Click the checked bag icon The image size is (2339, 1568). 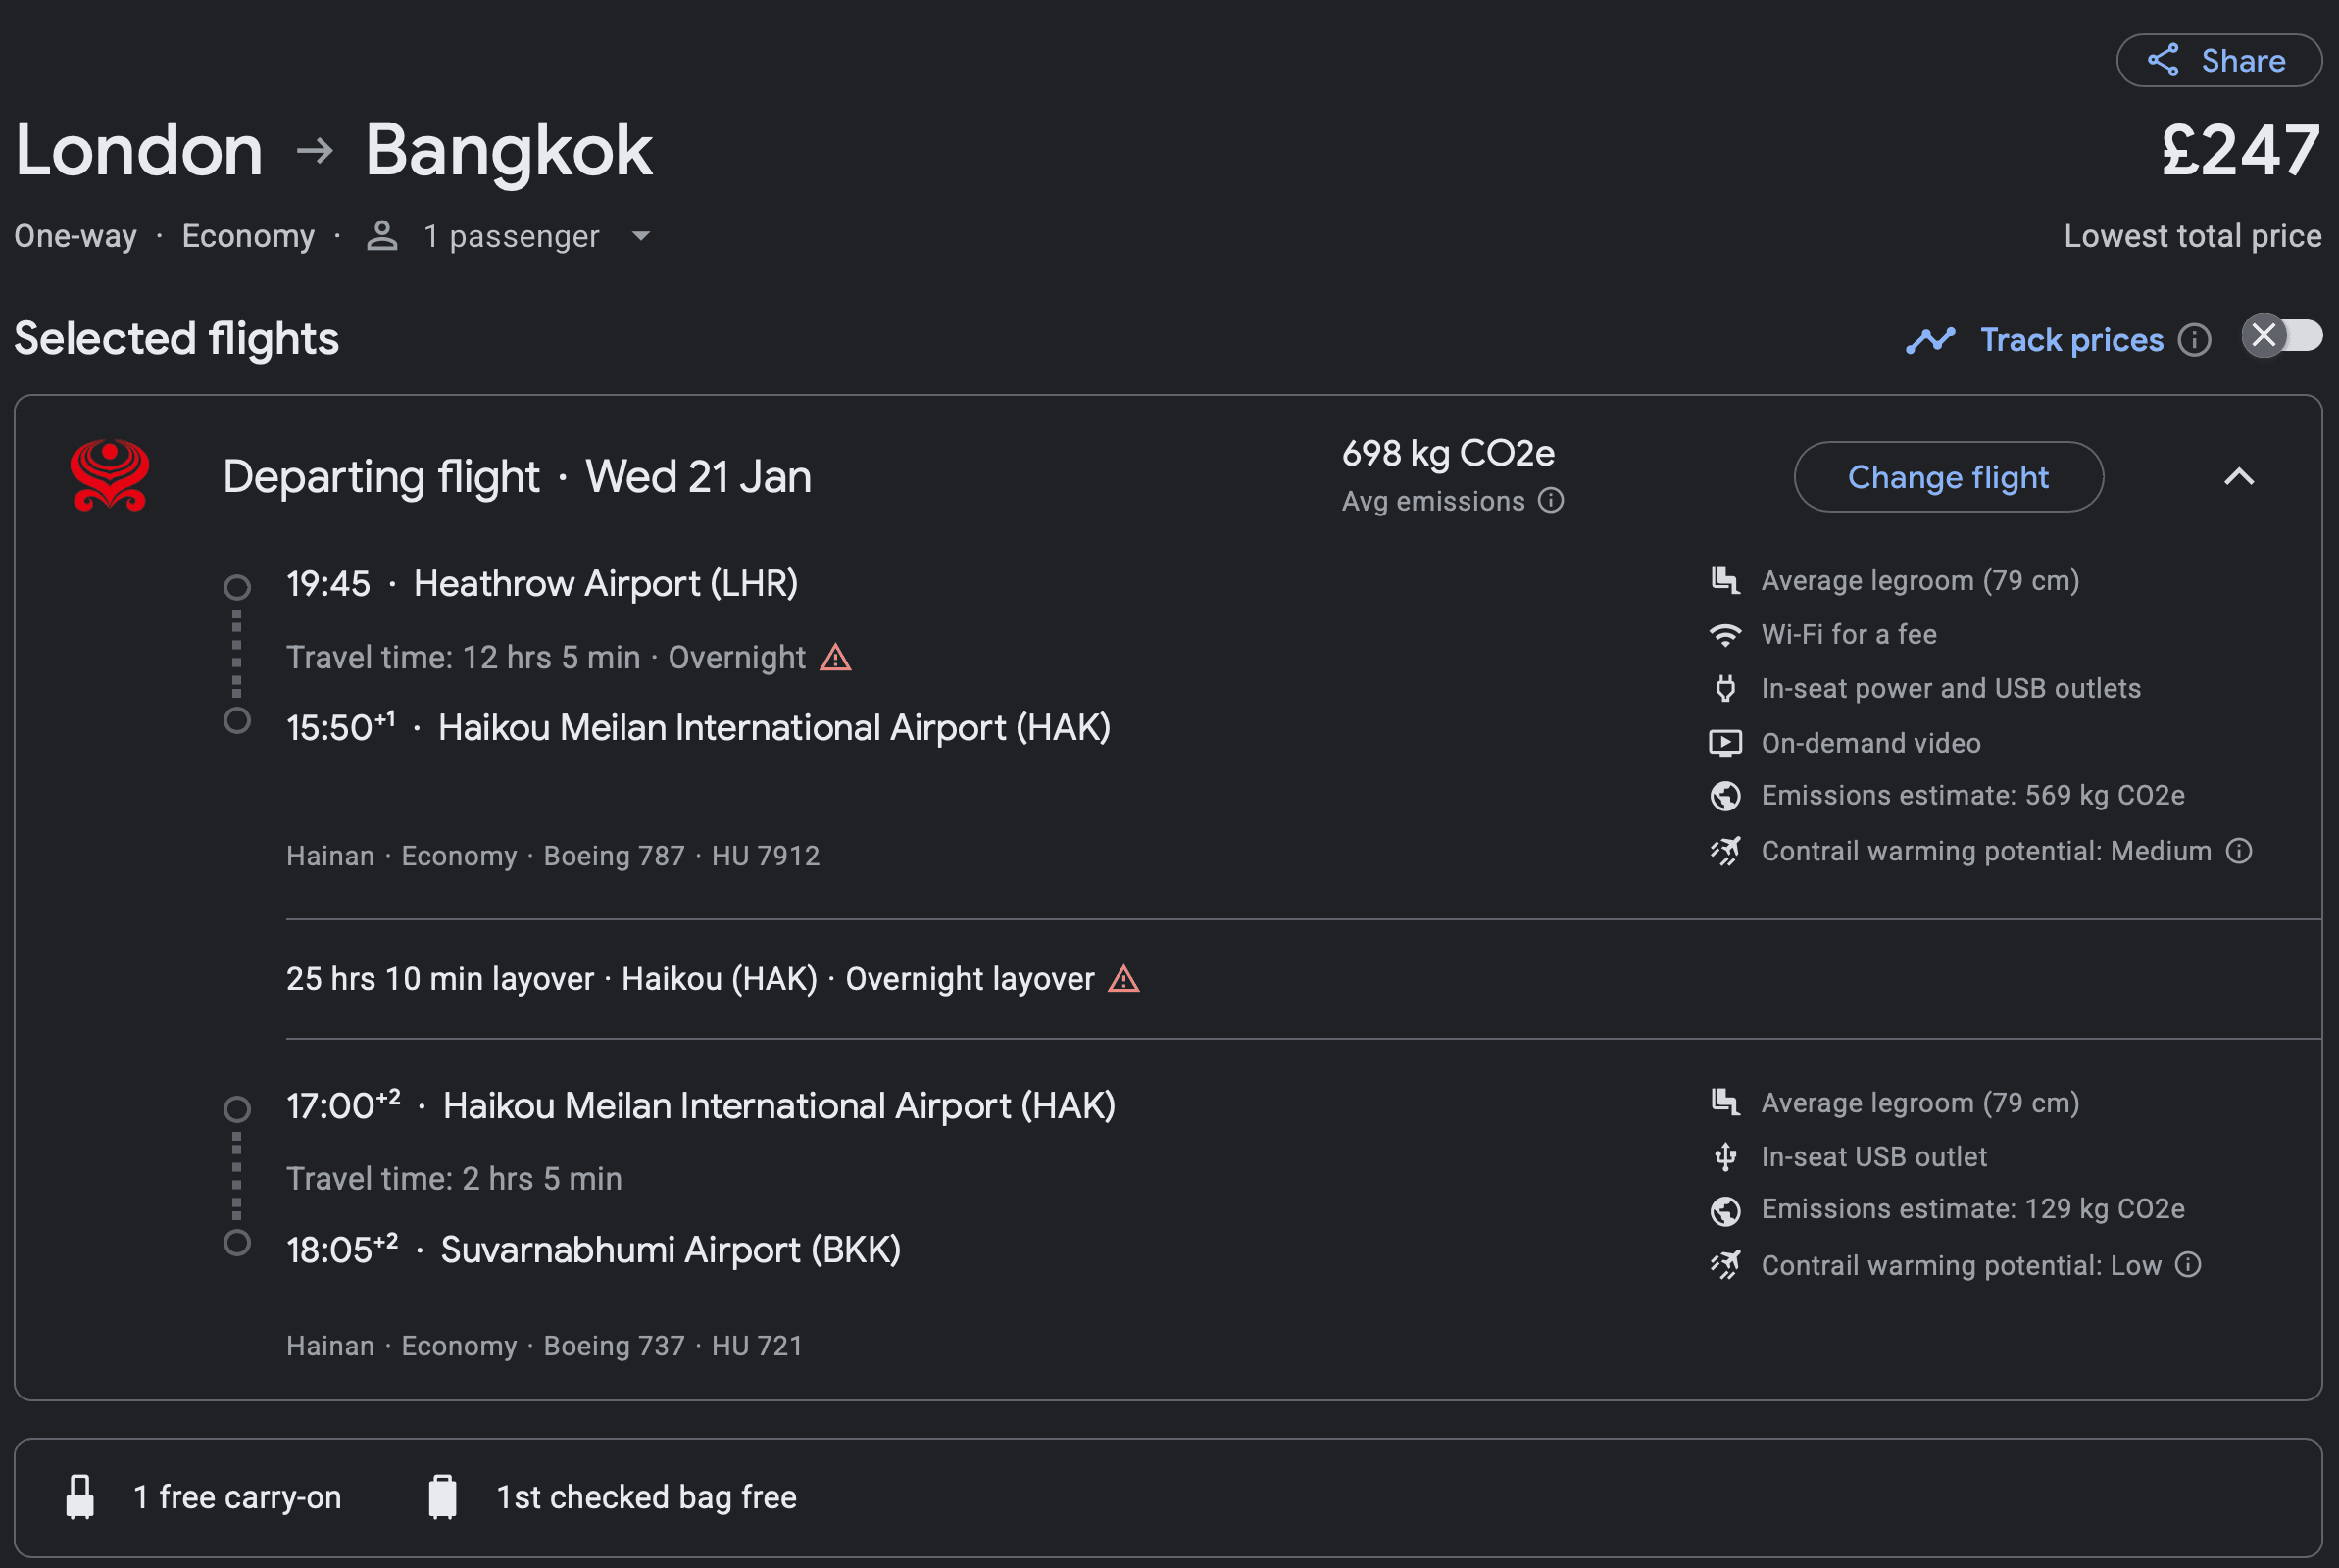[443, 1495]
